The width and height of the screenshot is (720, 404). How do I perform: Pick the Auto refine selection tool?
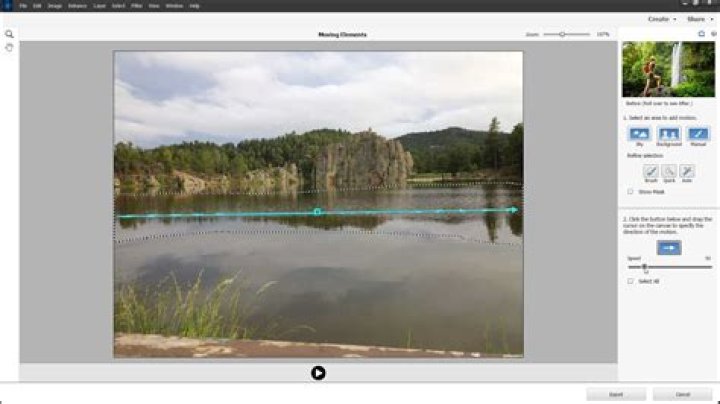point(687,171)
